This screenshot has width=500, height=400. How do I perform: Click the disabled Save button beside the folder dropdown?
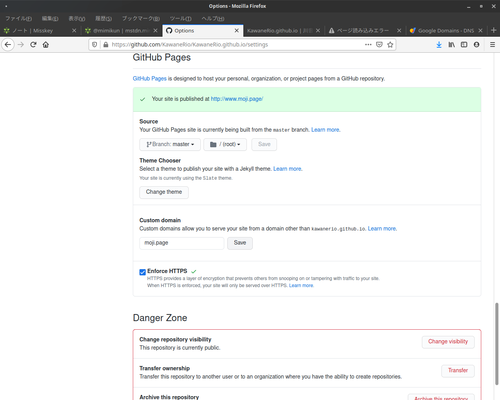pos(264,144)
